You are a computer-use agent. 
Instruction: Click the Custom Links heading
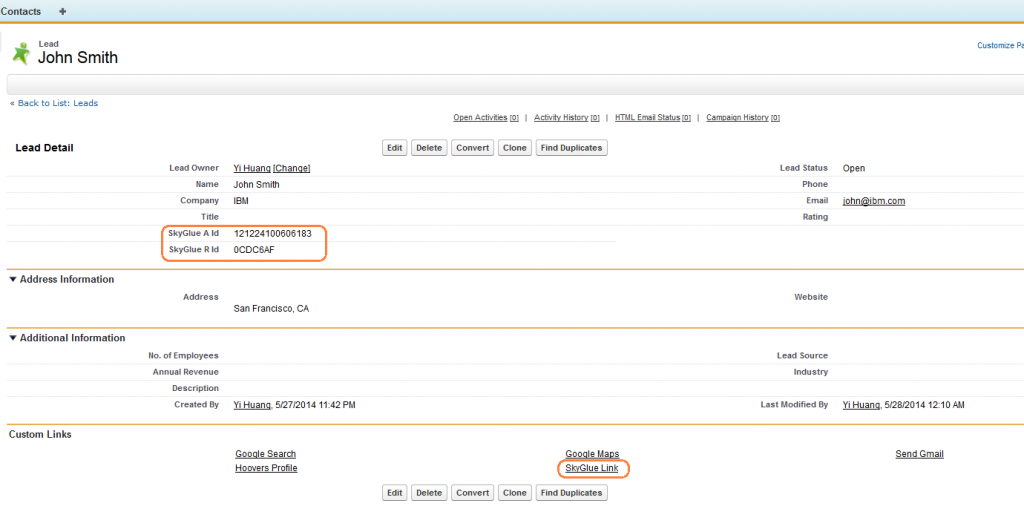[x=40, y=435]
